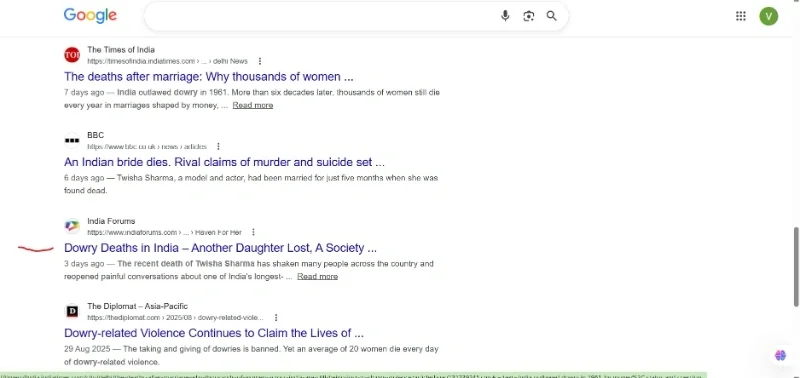The image size is (800, 378).
Task: Click the "BBC" source name
Action: pos(95,135)
